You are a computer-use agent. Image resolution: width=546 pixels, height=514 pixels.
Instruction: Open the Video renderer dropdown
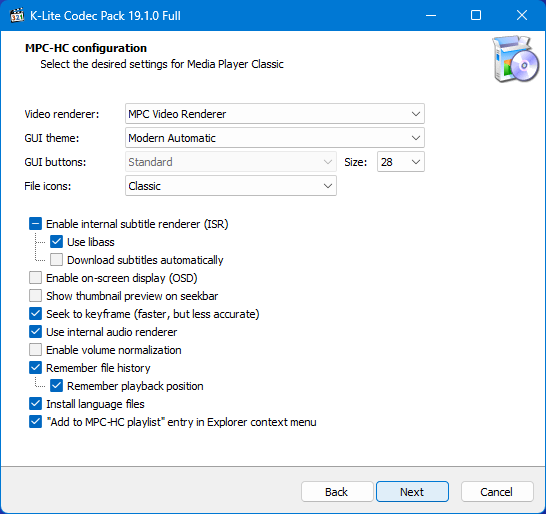pos(275,114)
